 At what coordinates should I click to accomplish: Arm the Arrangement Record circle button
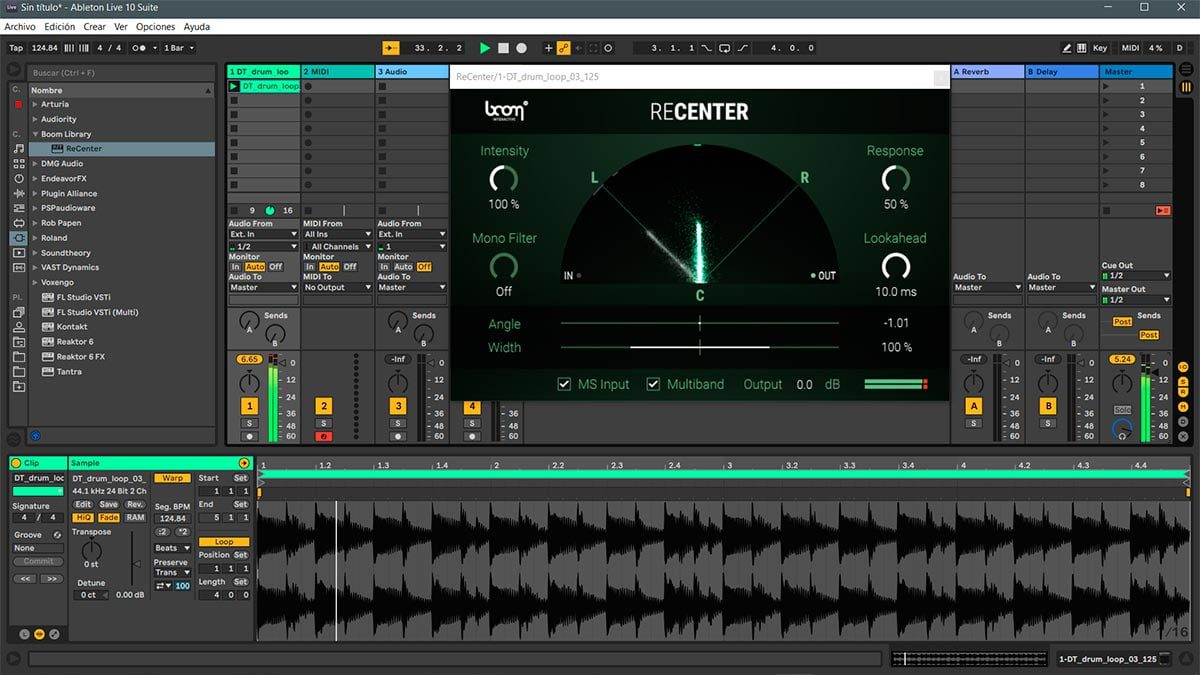point(521,48)
